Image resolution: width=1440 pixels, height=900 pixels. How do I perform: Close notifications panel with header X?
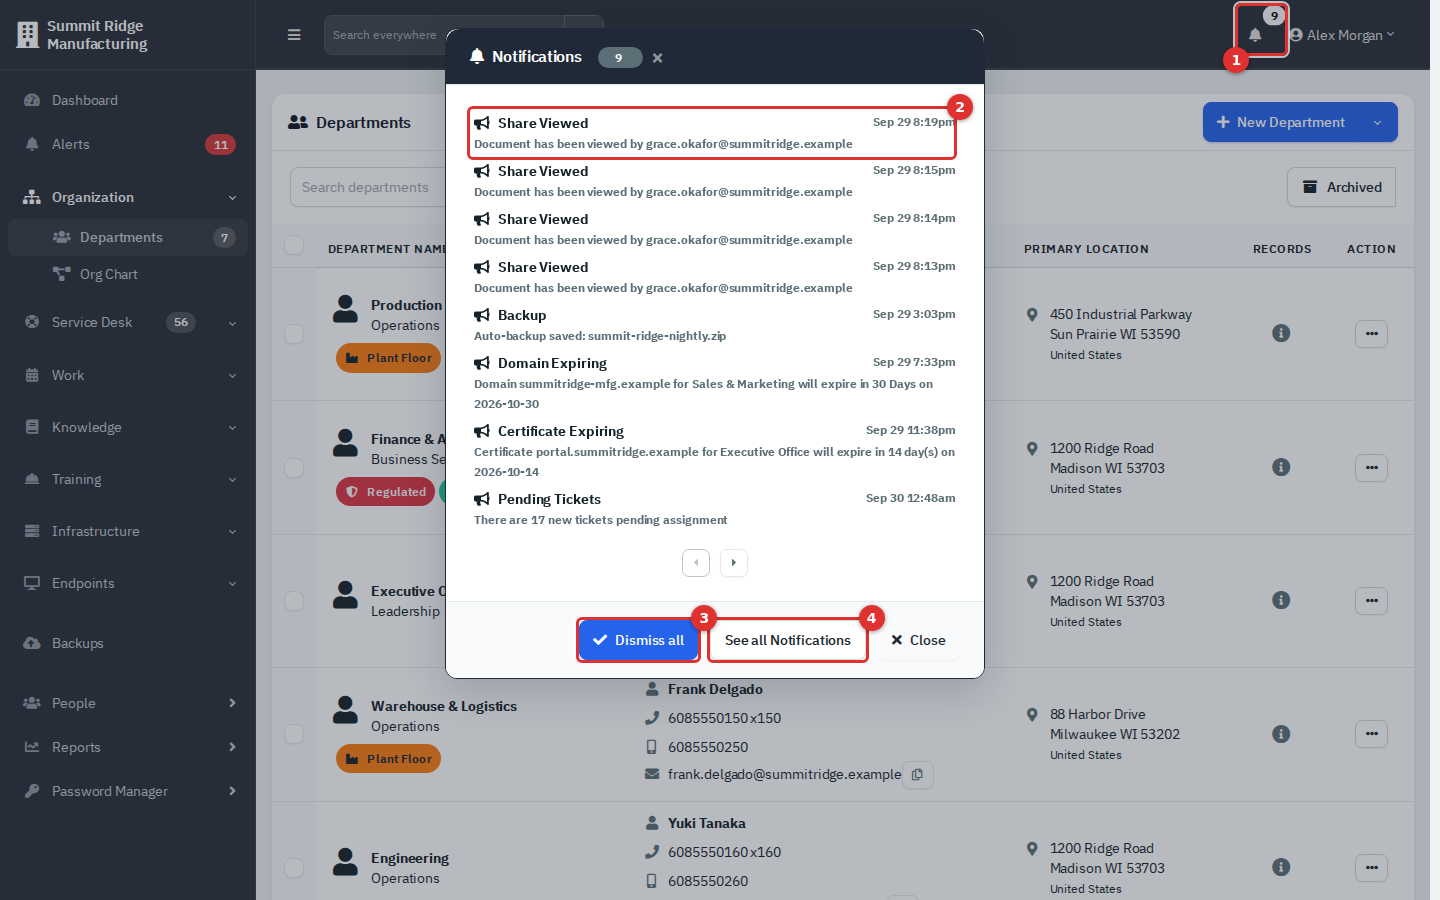coord(657,58)
